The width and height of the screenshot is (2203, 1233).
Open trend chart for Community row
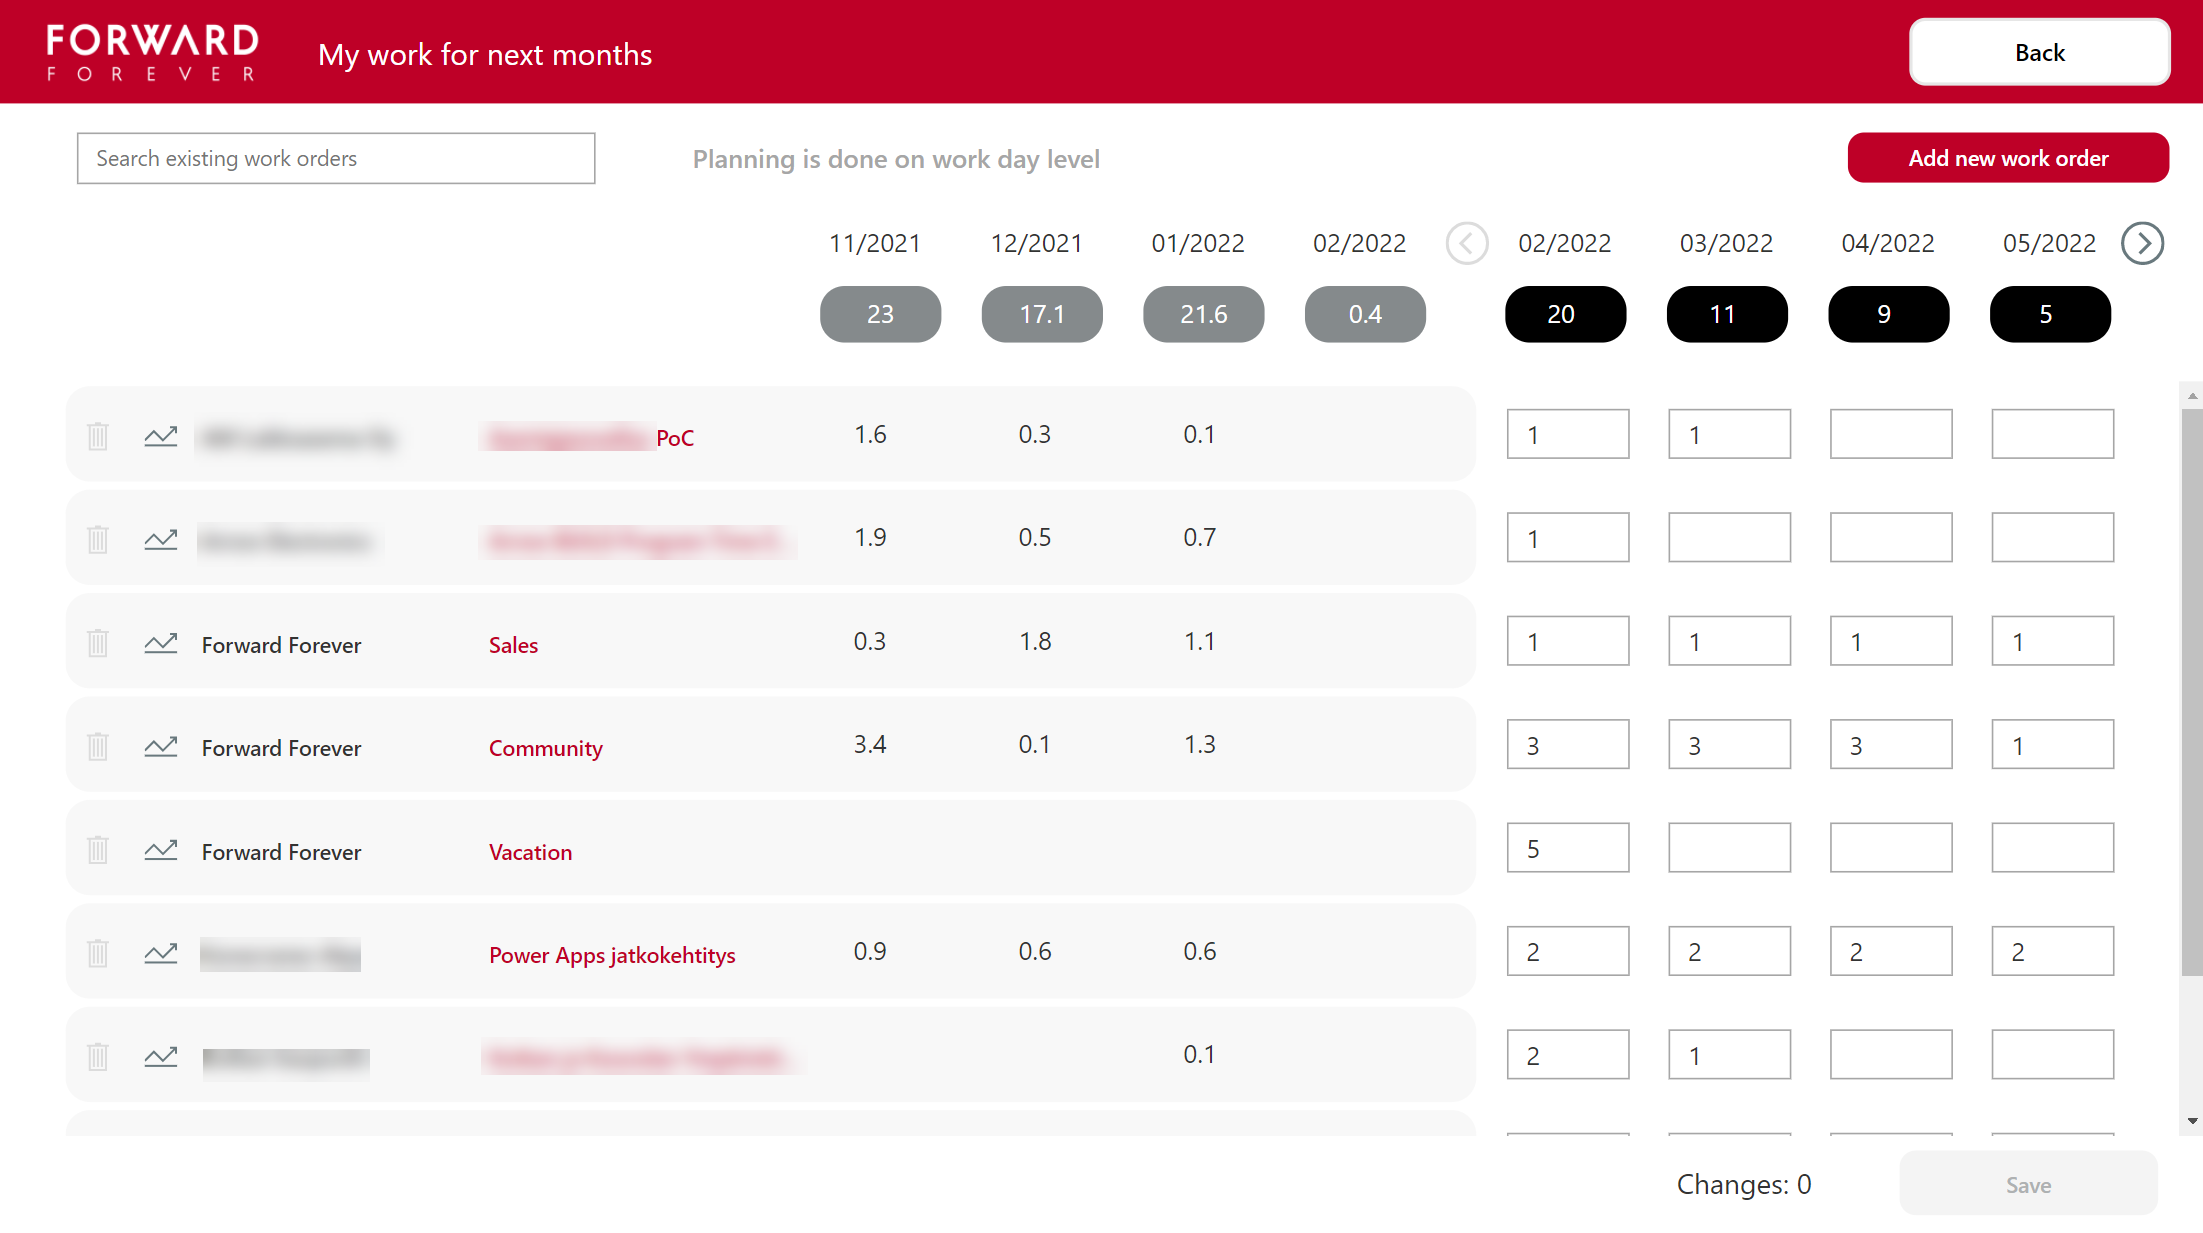(x=160, y=747)
